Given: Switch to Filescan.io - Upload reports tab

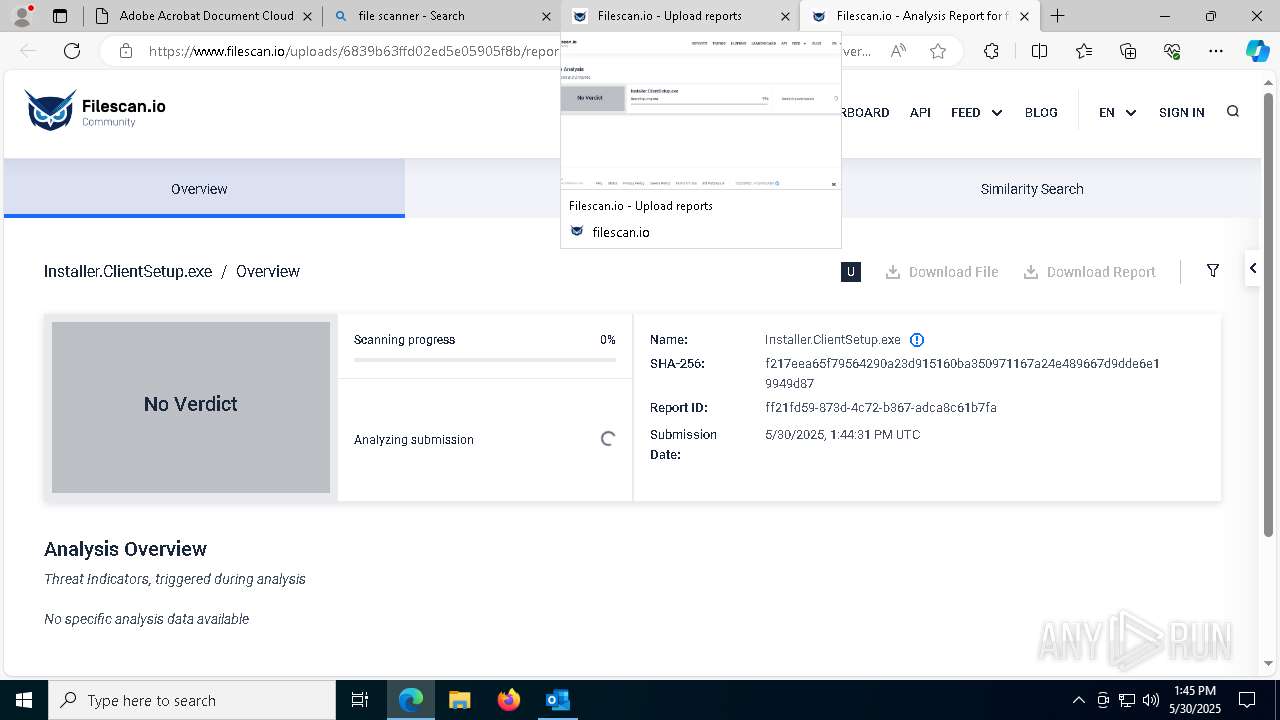Looking at the screenshot, I should (680, 16).
